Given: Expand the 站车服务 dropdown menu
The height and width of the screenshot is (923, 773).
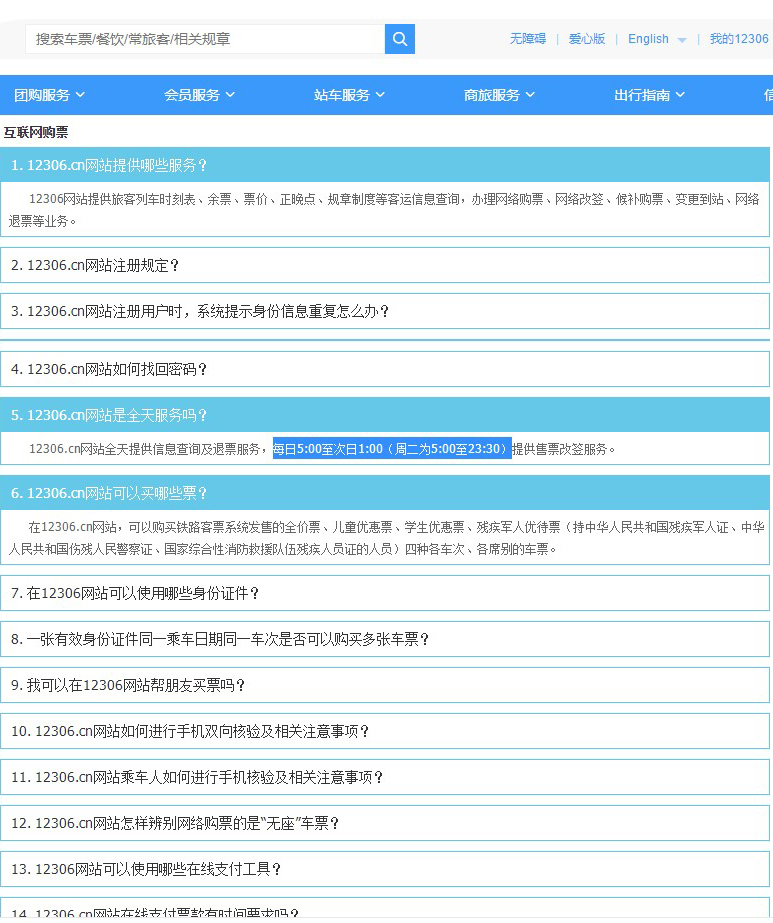Looking at the screenshot, I should pyautogui.click(x=349, y=95).
